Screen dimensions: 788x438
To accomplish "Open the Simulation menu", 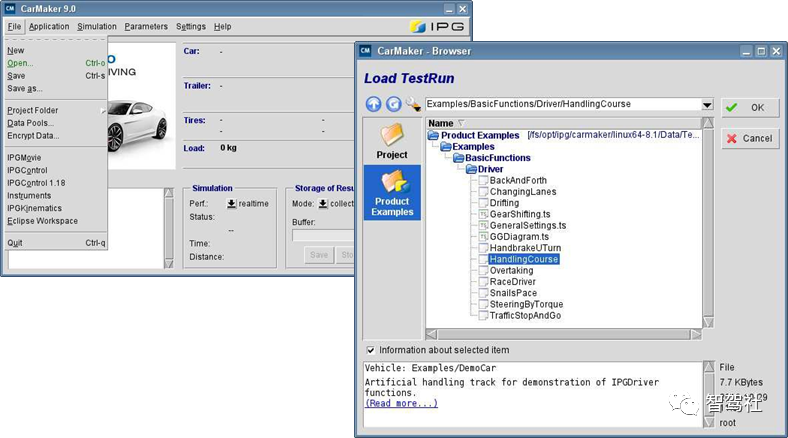I will coord(96,27).
